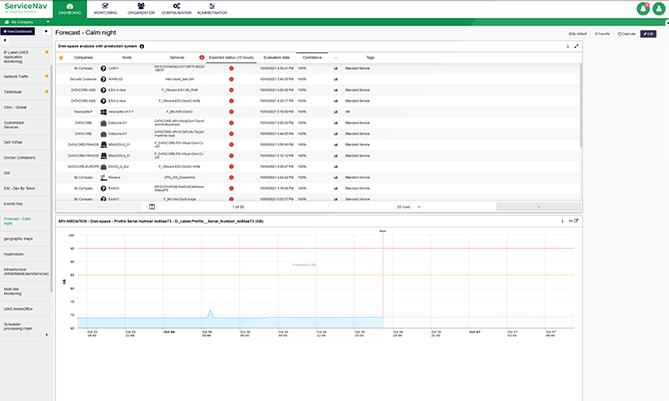
Task: Click the table's vertical scrollbar
Action: pos(581,105)
